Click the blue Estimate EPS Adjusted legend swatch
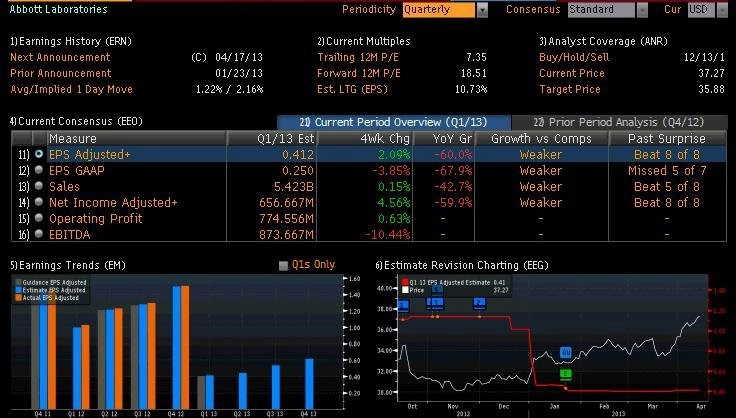Viewport: 736px width, 418px height. (x=18, y=290)
